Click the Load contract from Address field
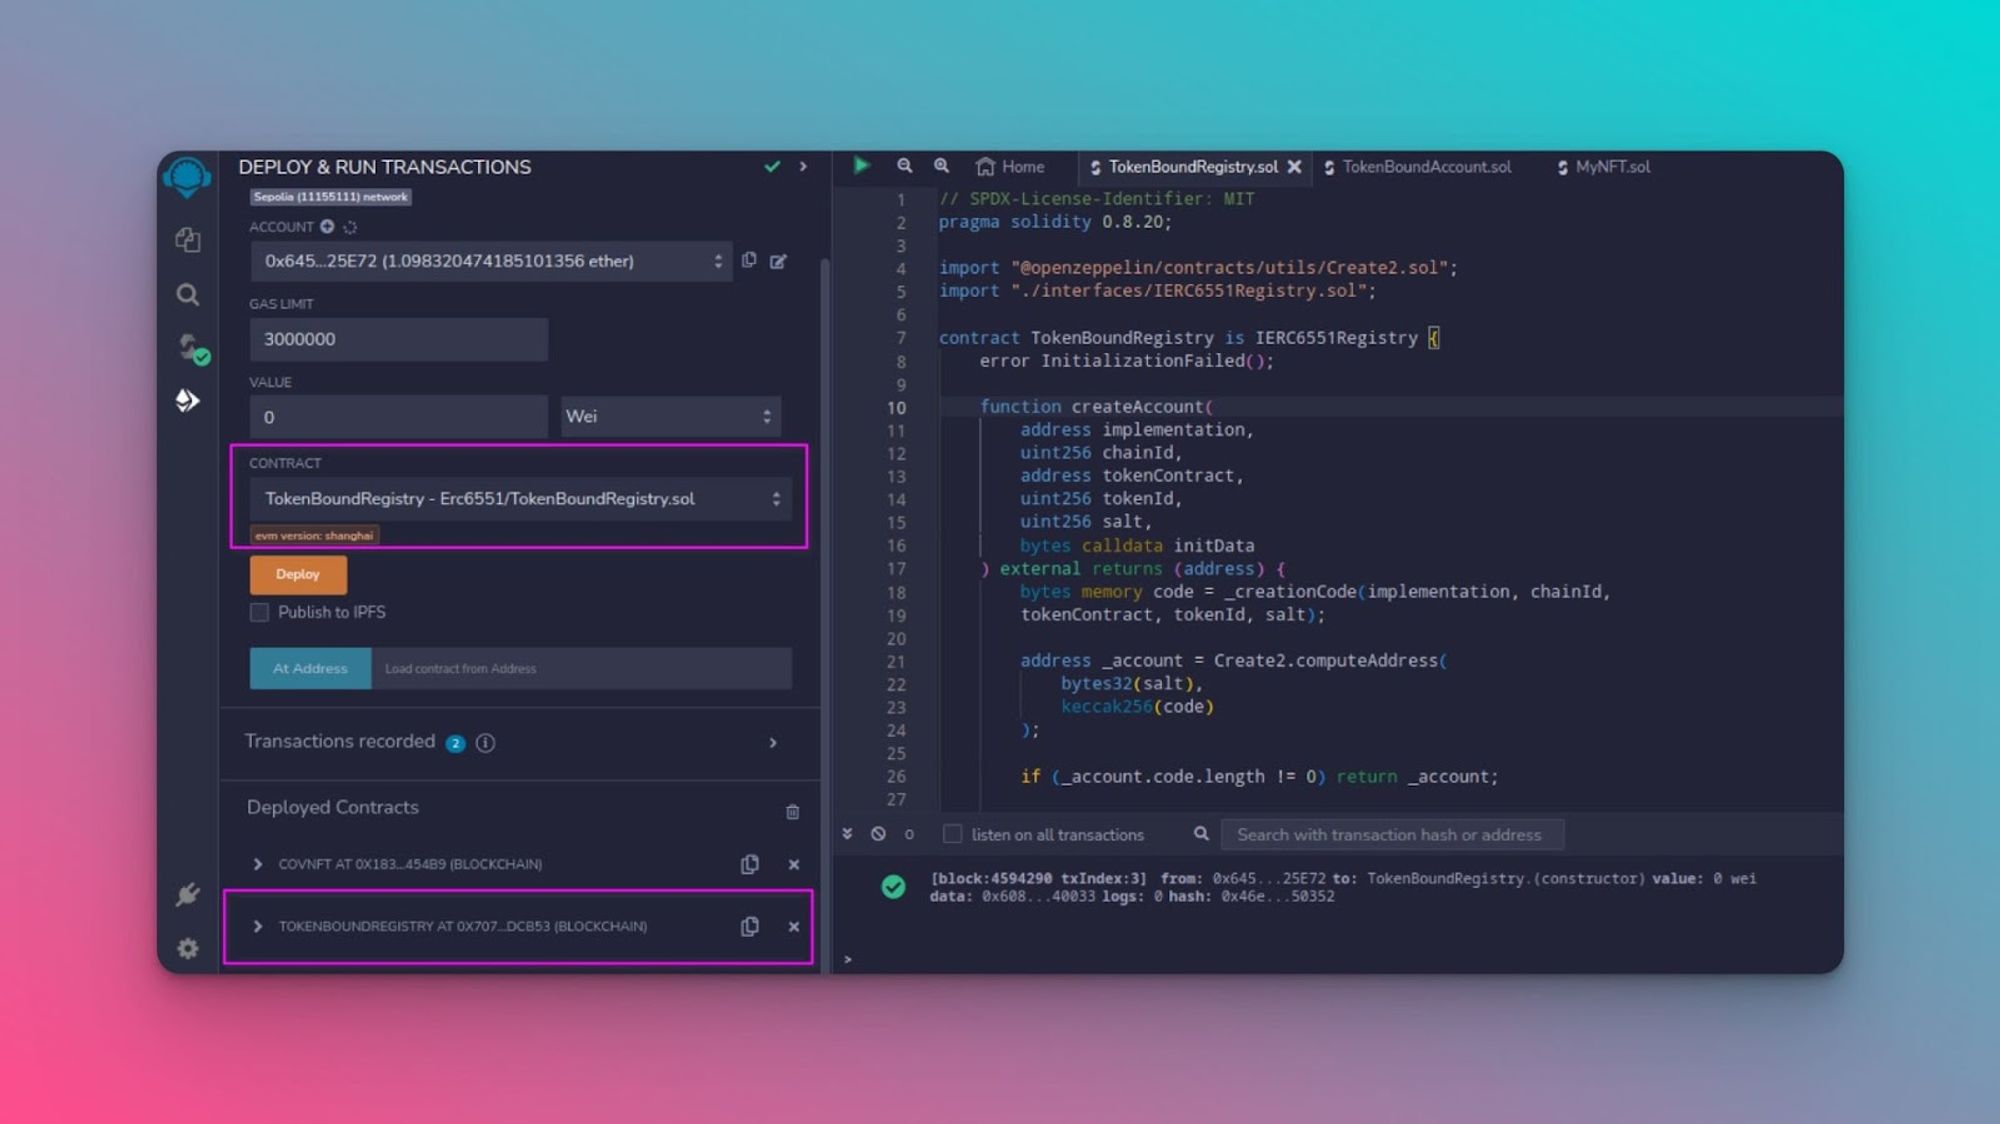This screenshot has height=1124, width=2000. [581, 668]
